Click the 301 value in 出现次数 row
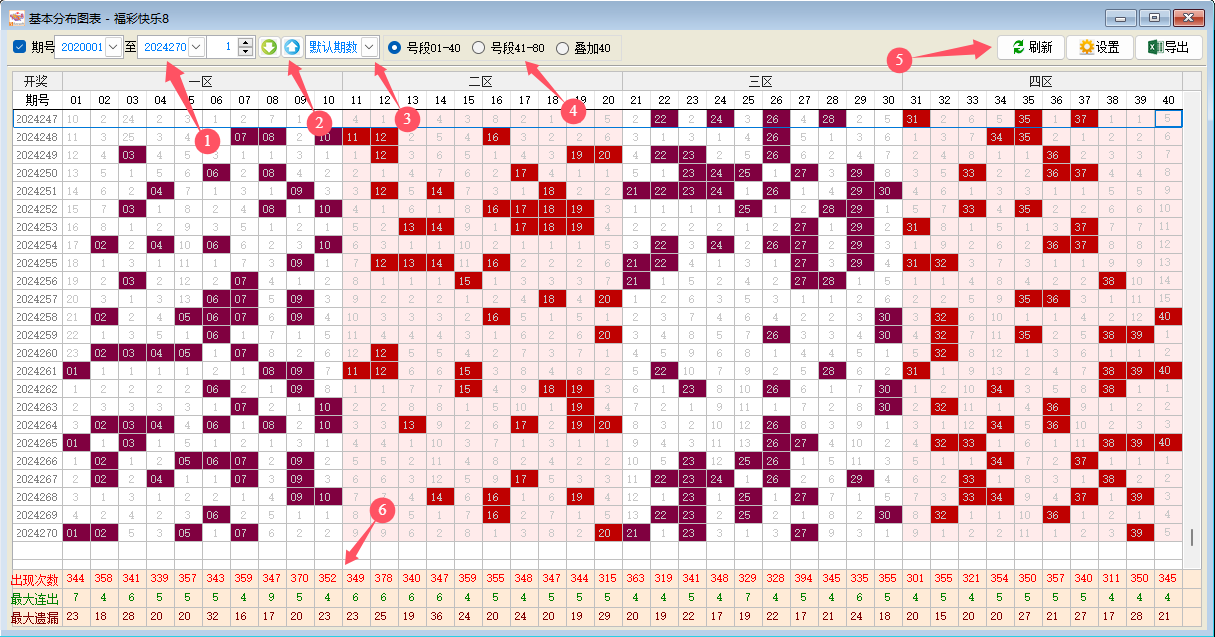 click(915, 579)
